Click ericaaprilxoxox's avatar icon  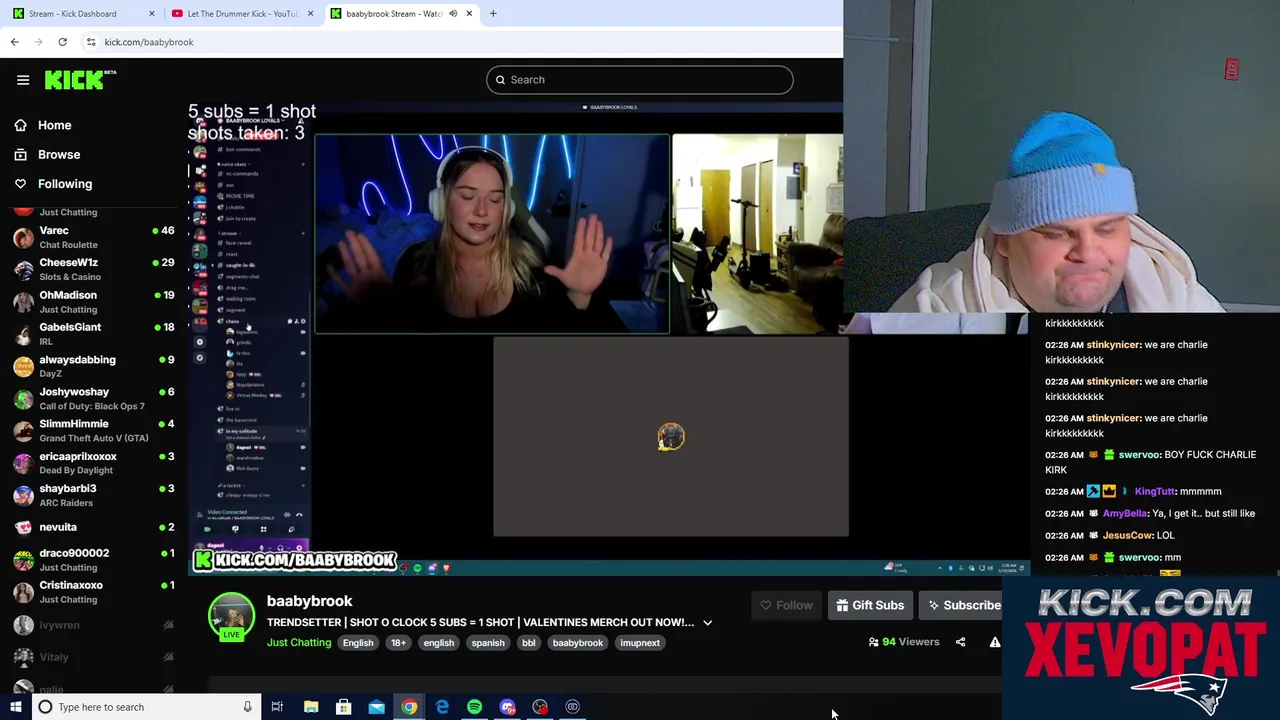[23, 463]
